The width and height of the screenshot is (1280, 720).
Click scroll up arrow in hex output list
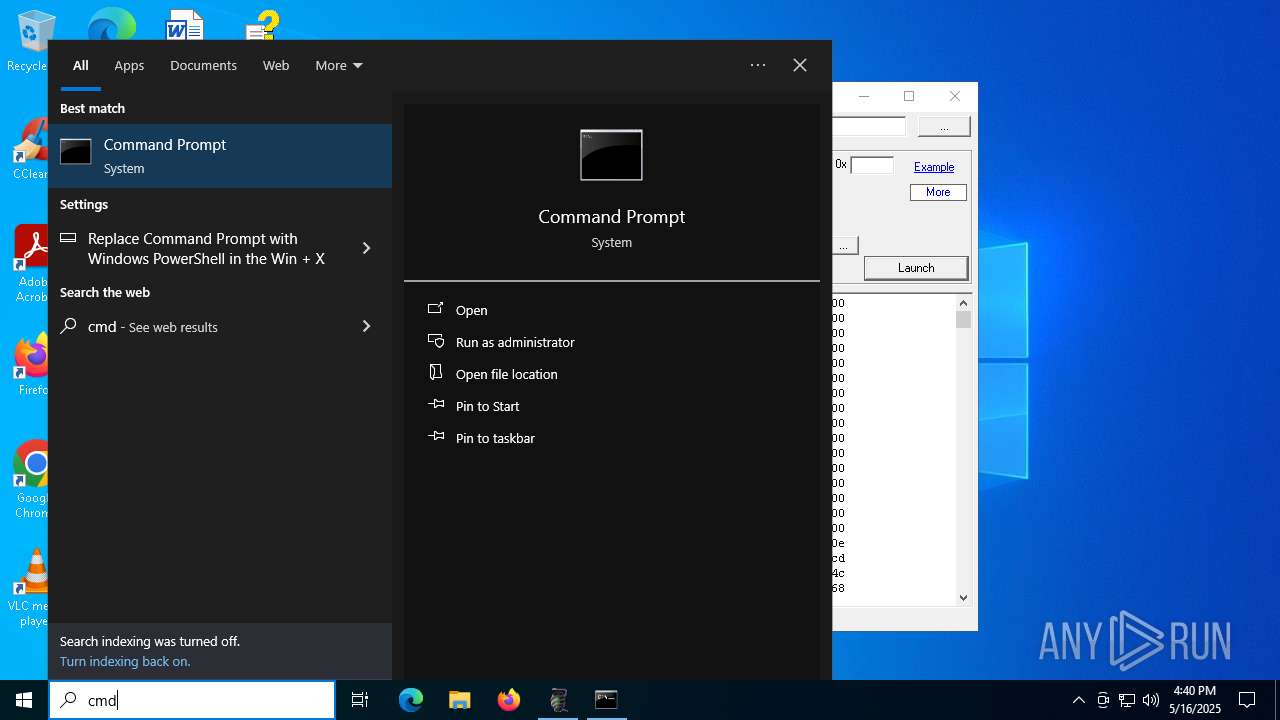(963, 303)
